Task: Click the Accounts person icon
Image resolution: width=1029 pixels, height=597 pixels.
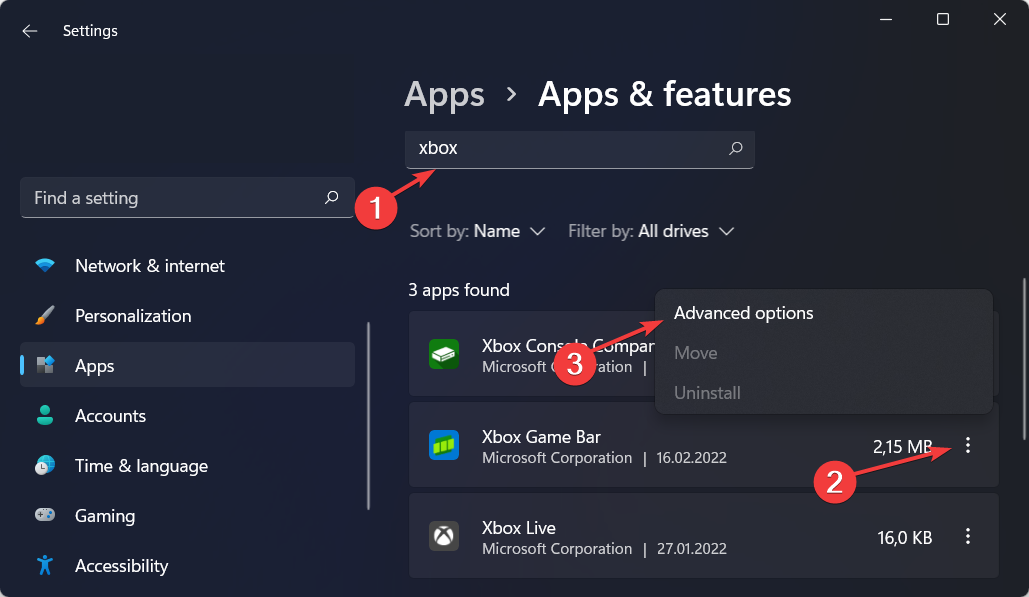Action: coord(45,415)
